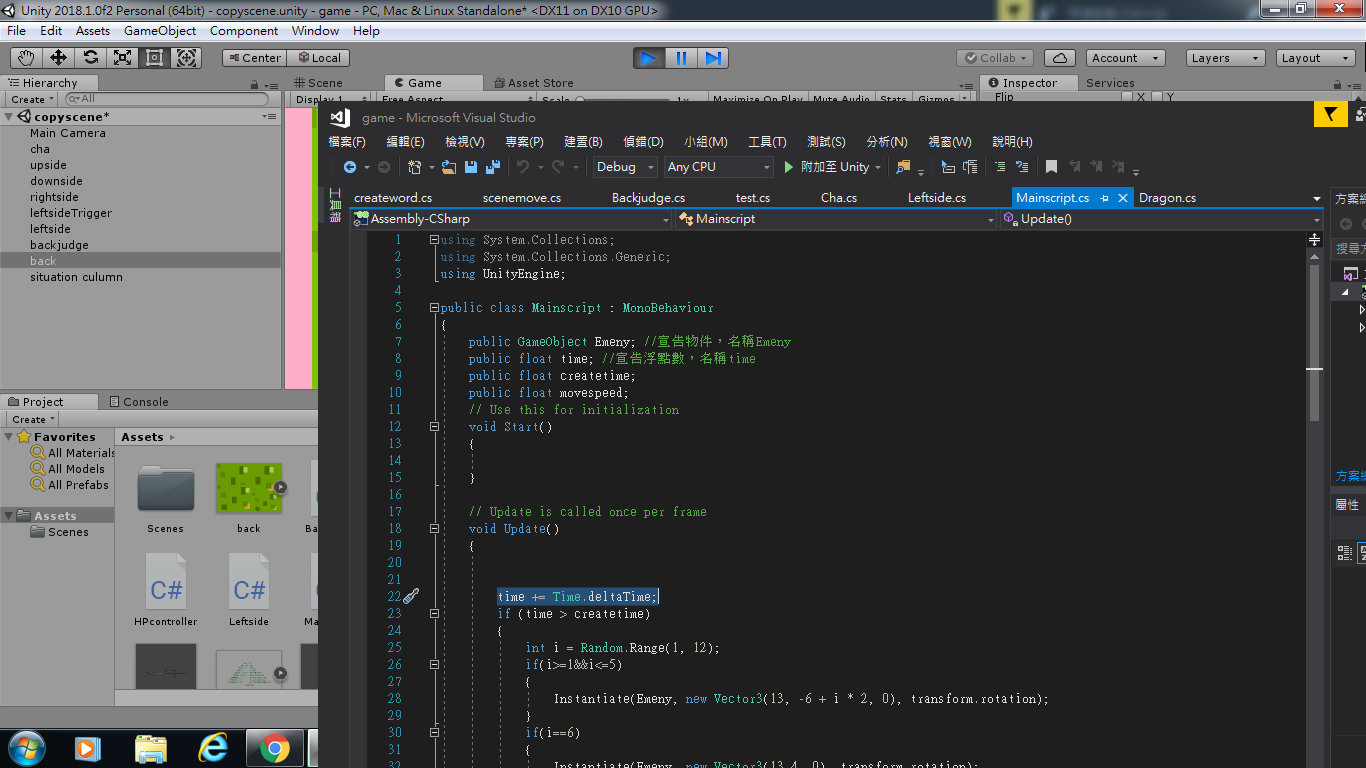Toggle pivot mode with the Center button

coord(253,57)
